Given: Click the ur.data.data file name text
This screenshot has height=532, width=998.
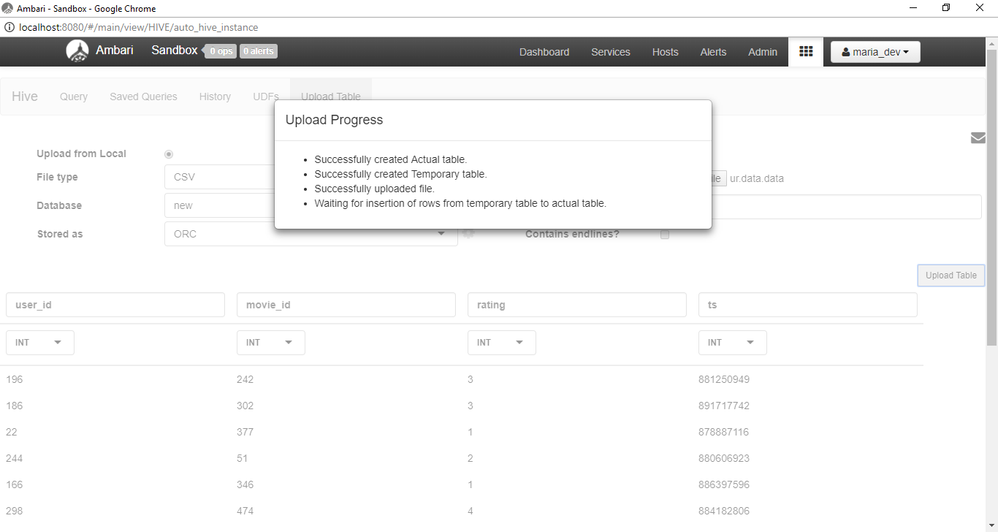Looking at the screenshot, I should coord(757,179).
